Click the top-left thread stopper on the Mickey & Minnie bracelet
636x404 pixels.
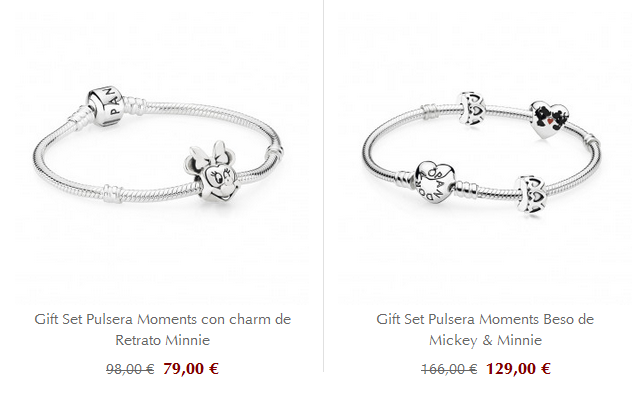coord(431,112)
